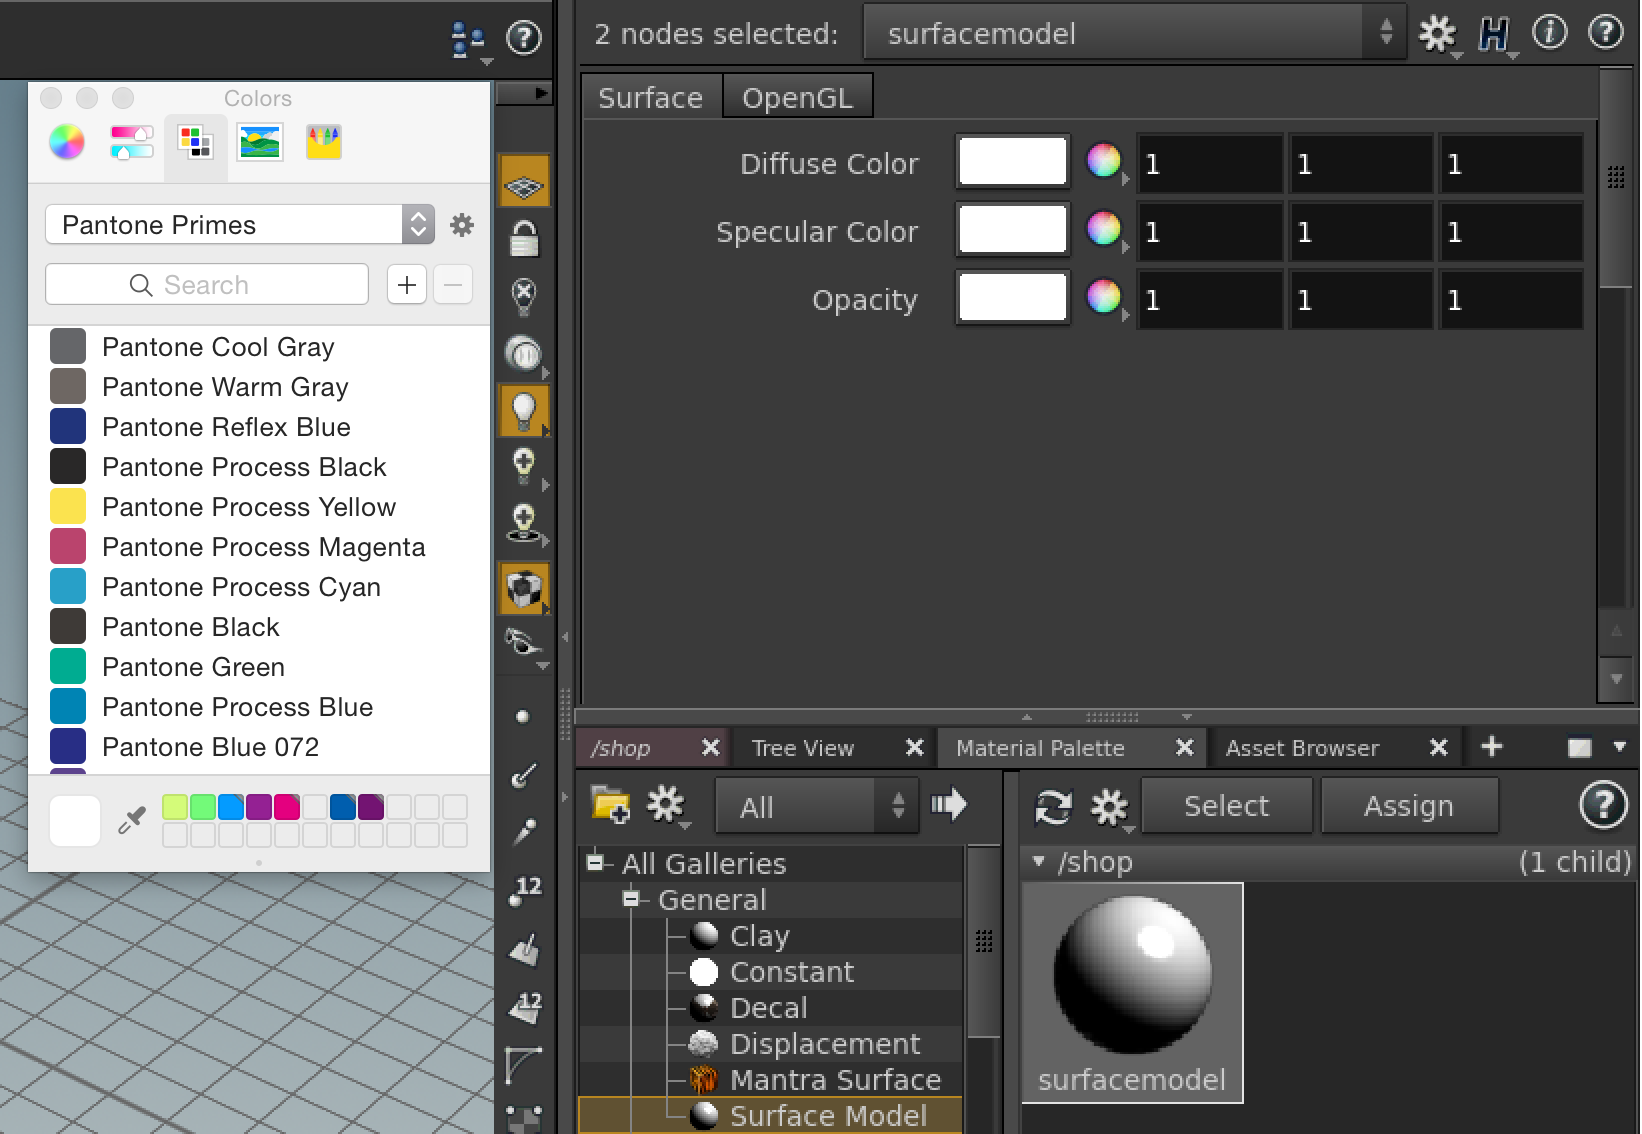
Task: Collapse the General gallery tree node
Action: tap(631, 899)
